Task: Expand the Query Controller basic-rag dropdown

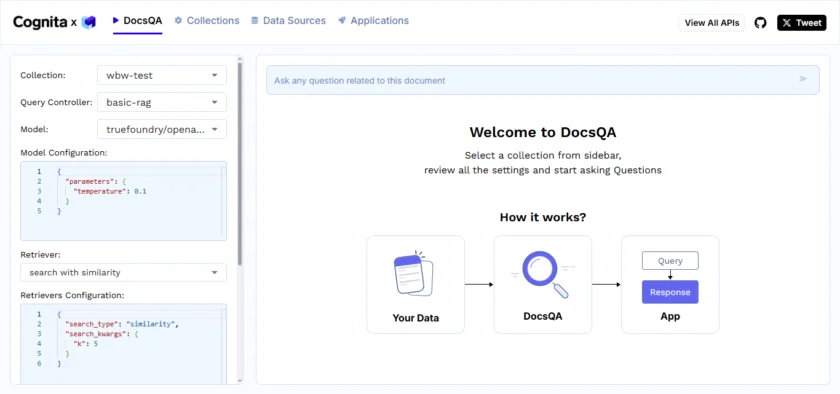Action: [x=162, y=102]
